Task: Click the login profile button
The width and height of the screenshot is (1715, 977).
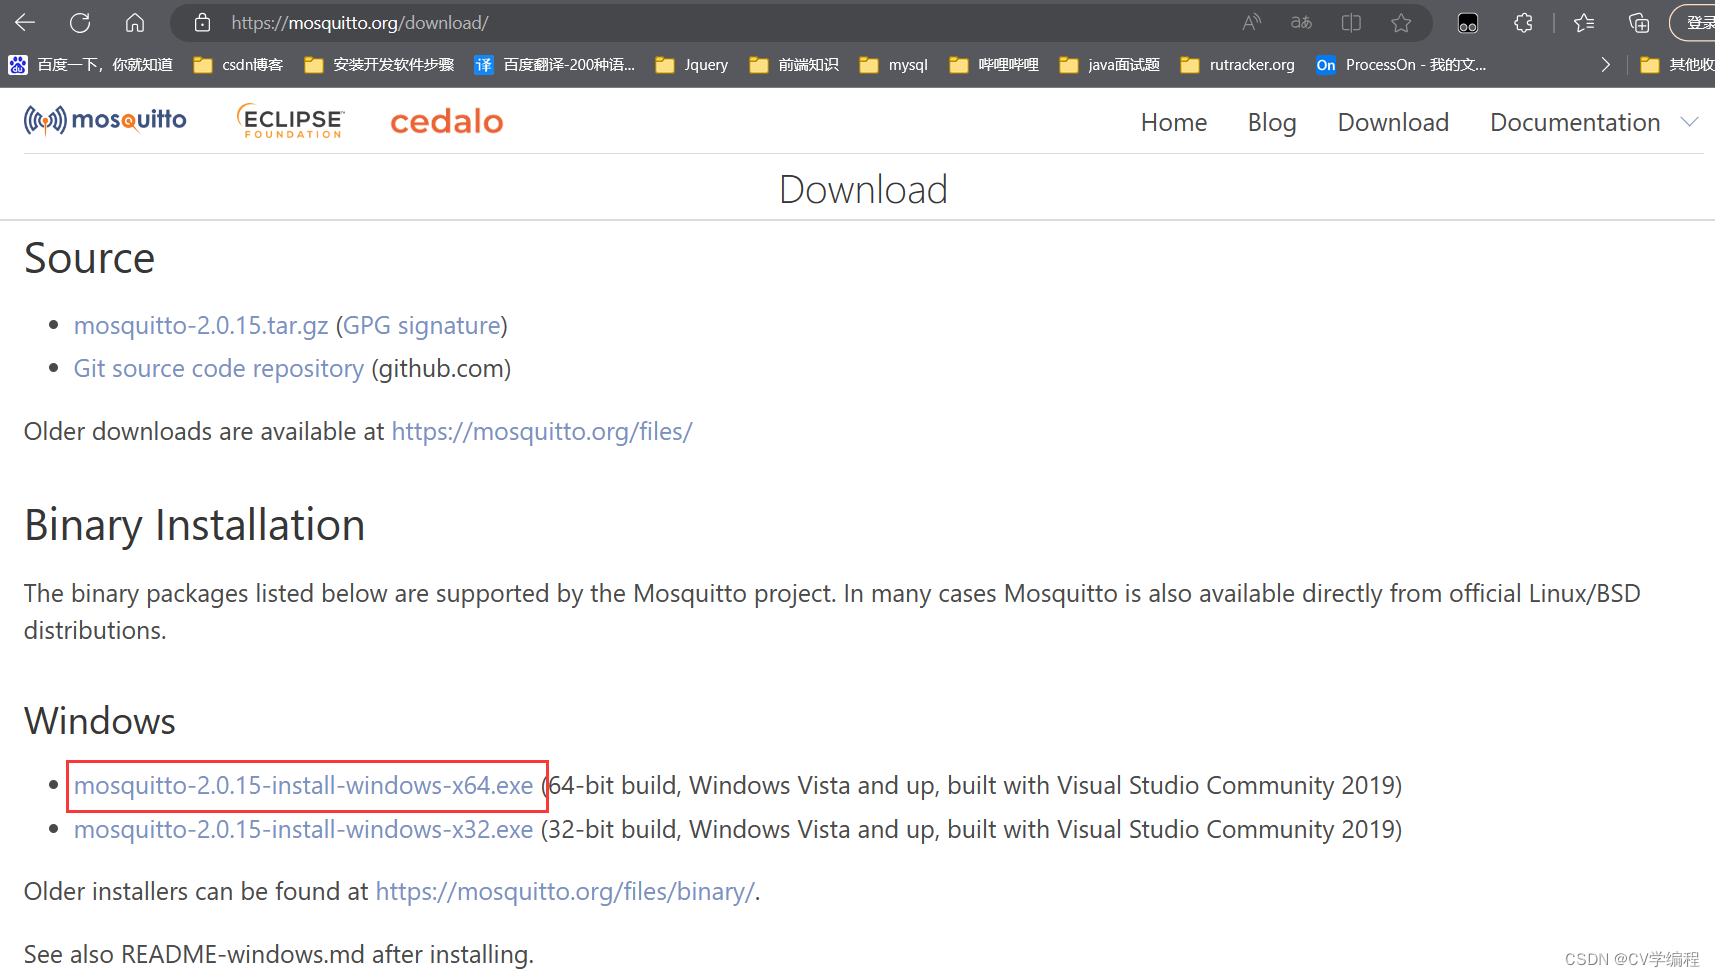Action: click(1695, 22)
